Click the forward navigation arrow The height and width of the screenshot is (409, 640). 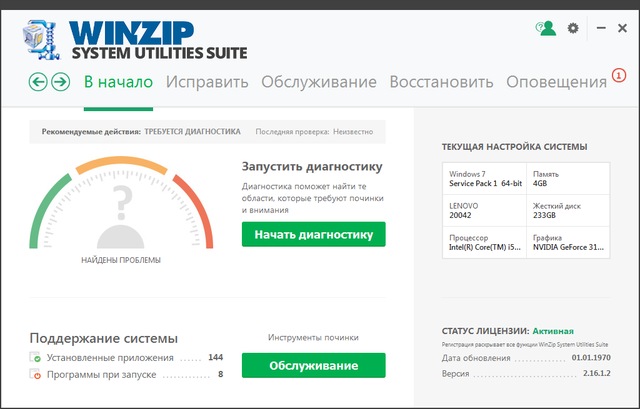pos(60,82)
